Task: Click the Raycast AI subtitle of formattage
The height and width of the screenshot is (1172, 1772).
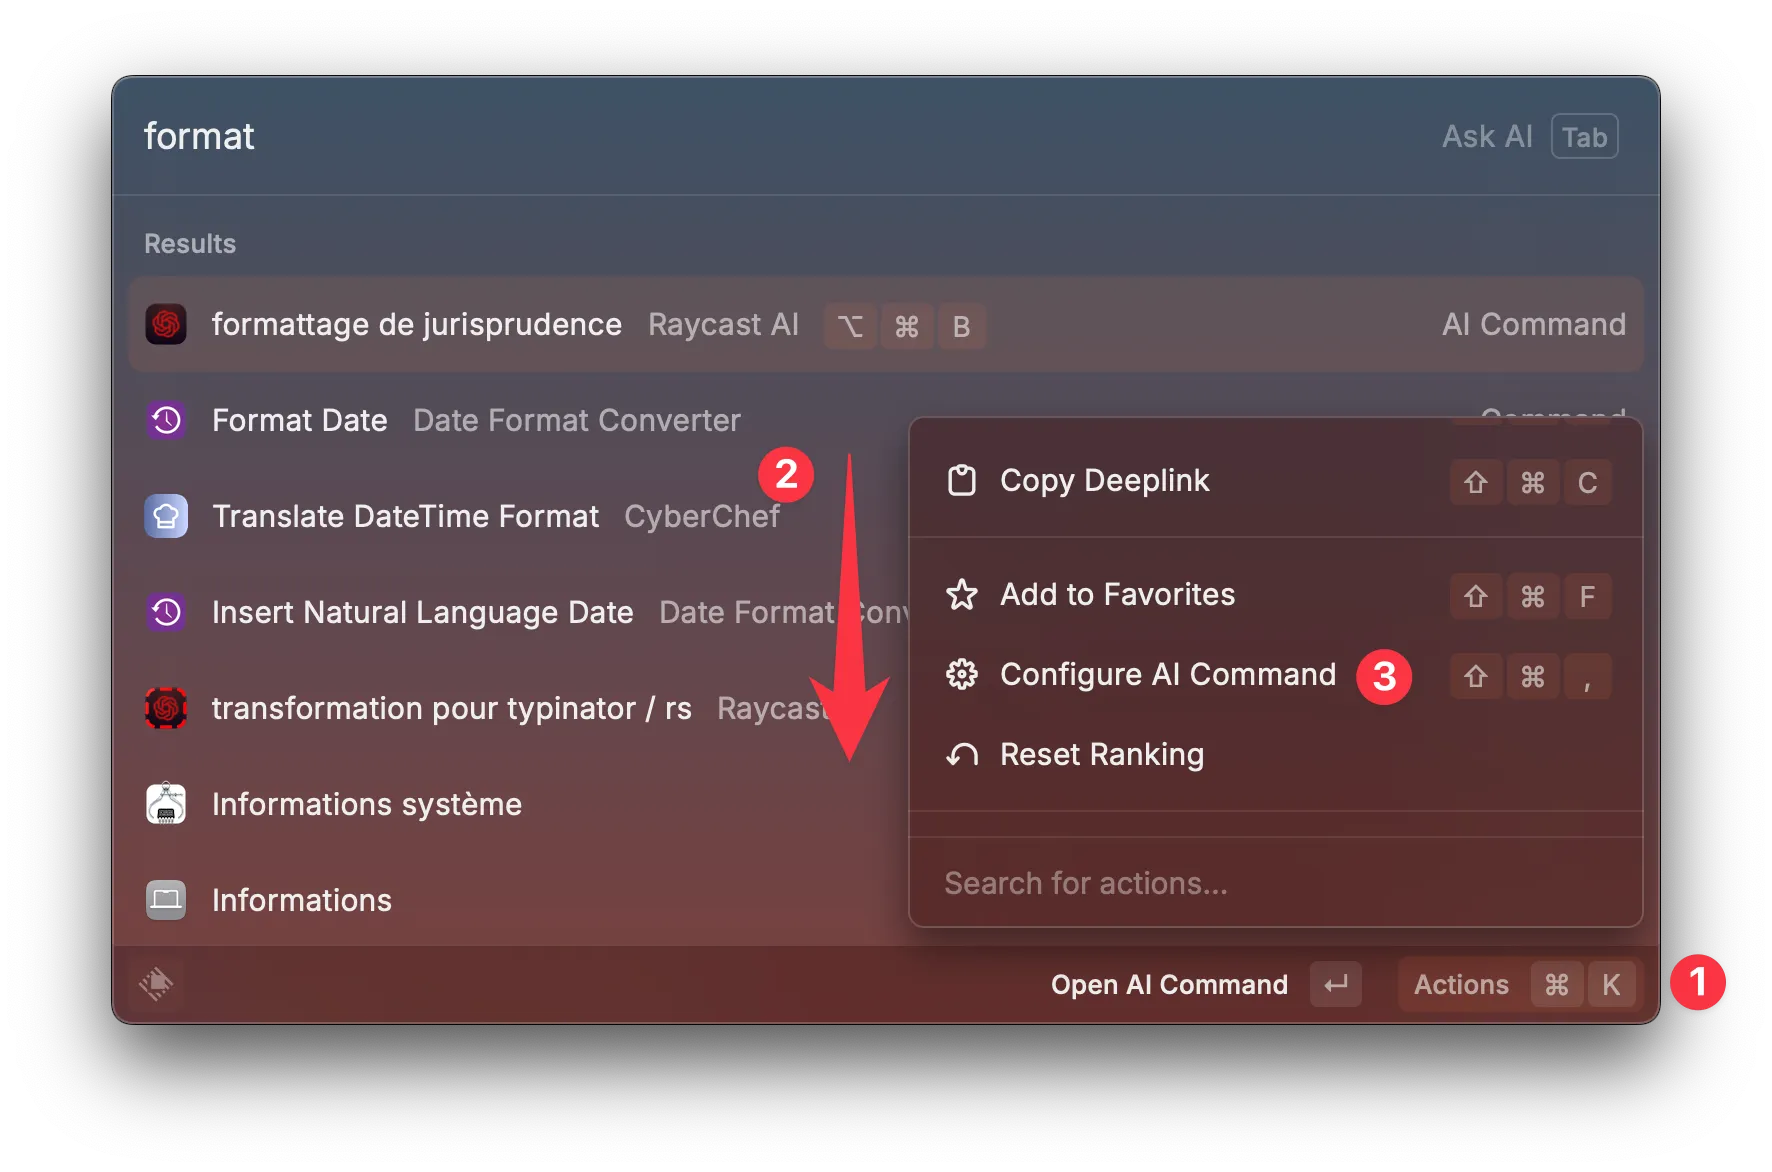Action: click(723, 324)
